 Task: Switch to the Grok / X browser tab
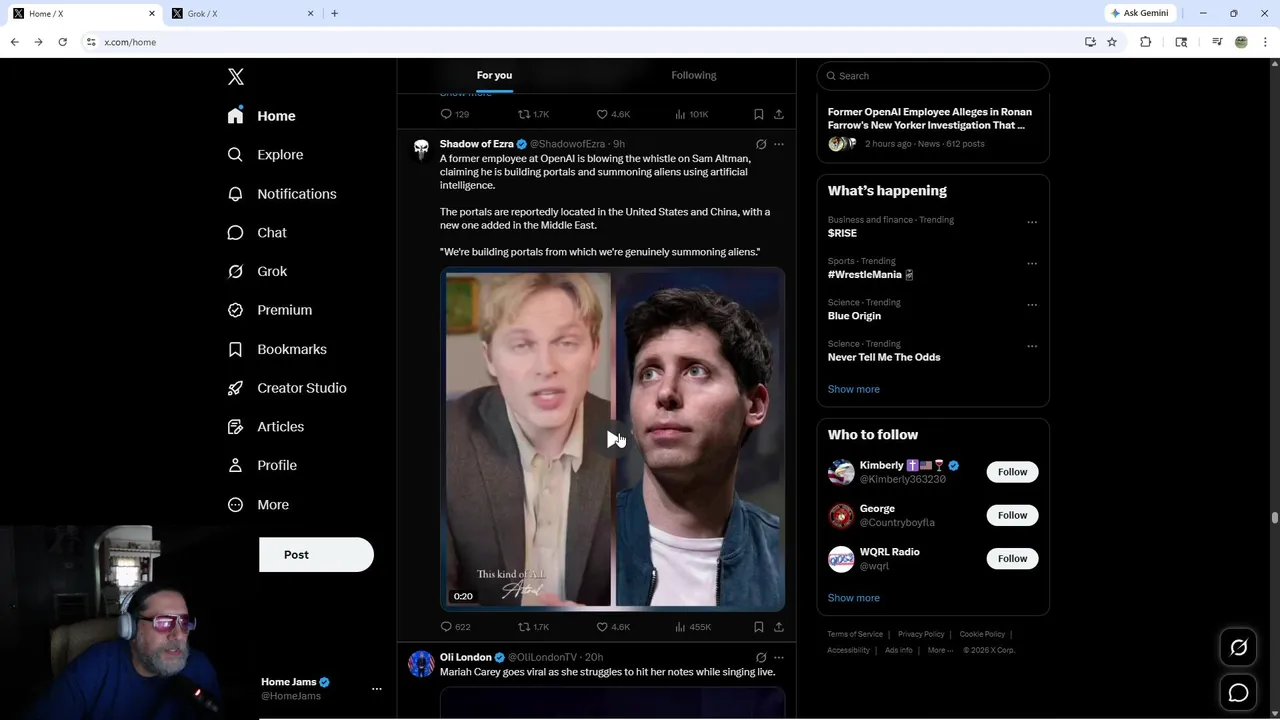click(240, 14)
